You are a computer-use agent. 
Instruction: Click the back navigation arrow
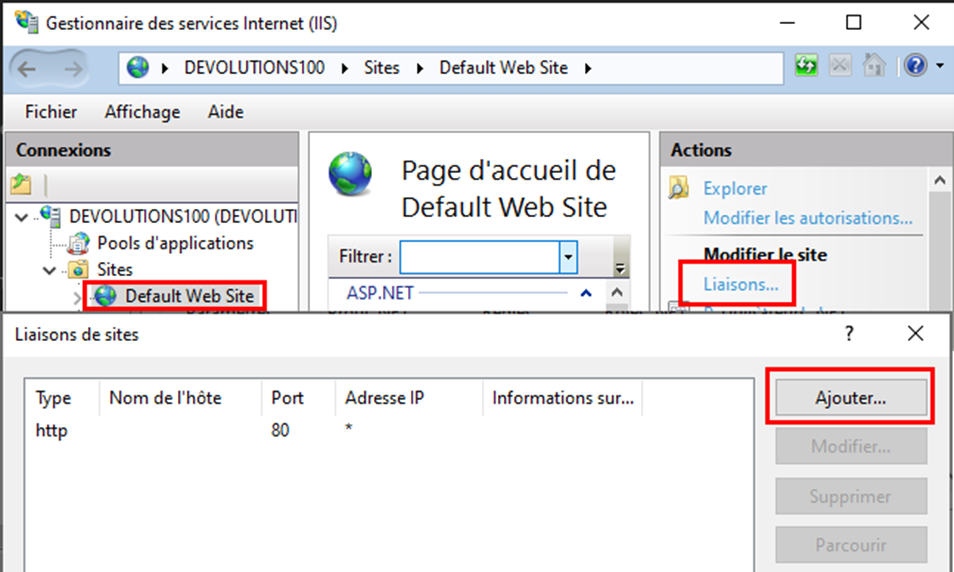point(27,69)
